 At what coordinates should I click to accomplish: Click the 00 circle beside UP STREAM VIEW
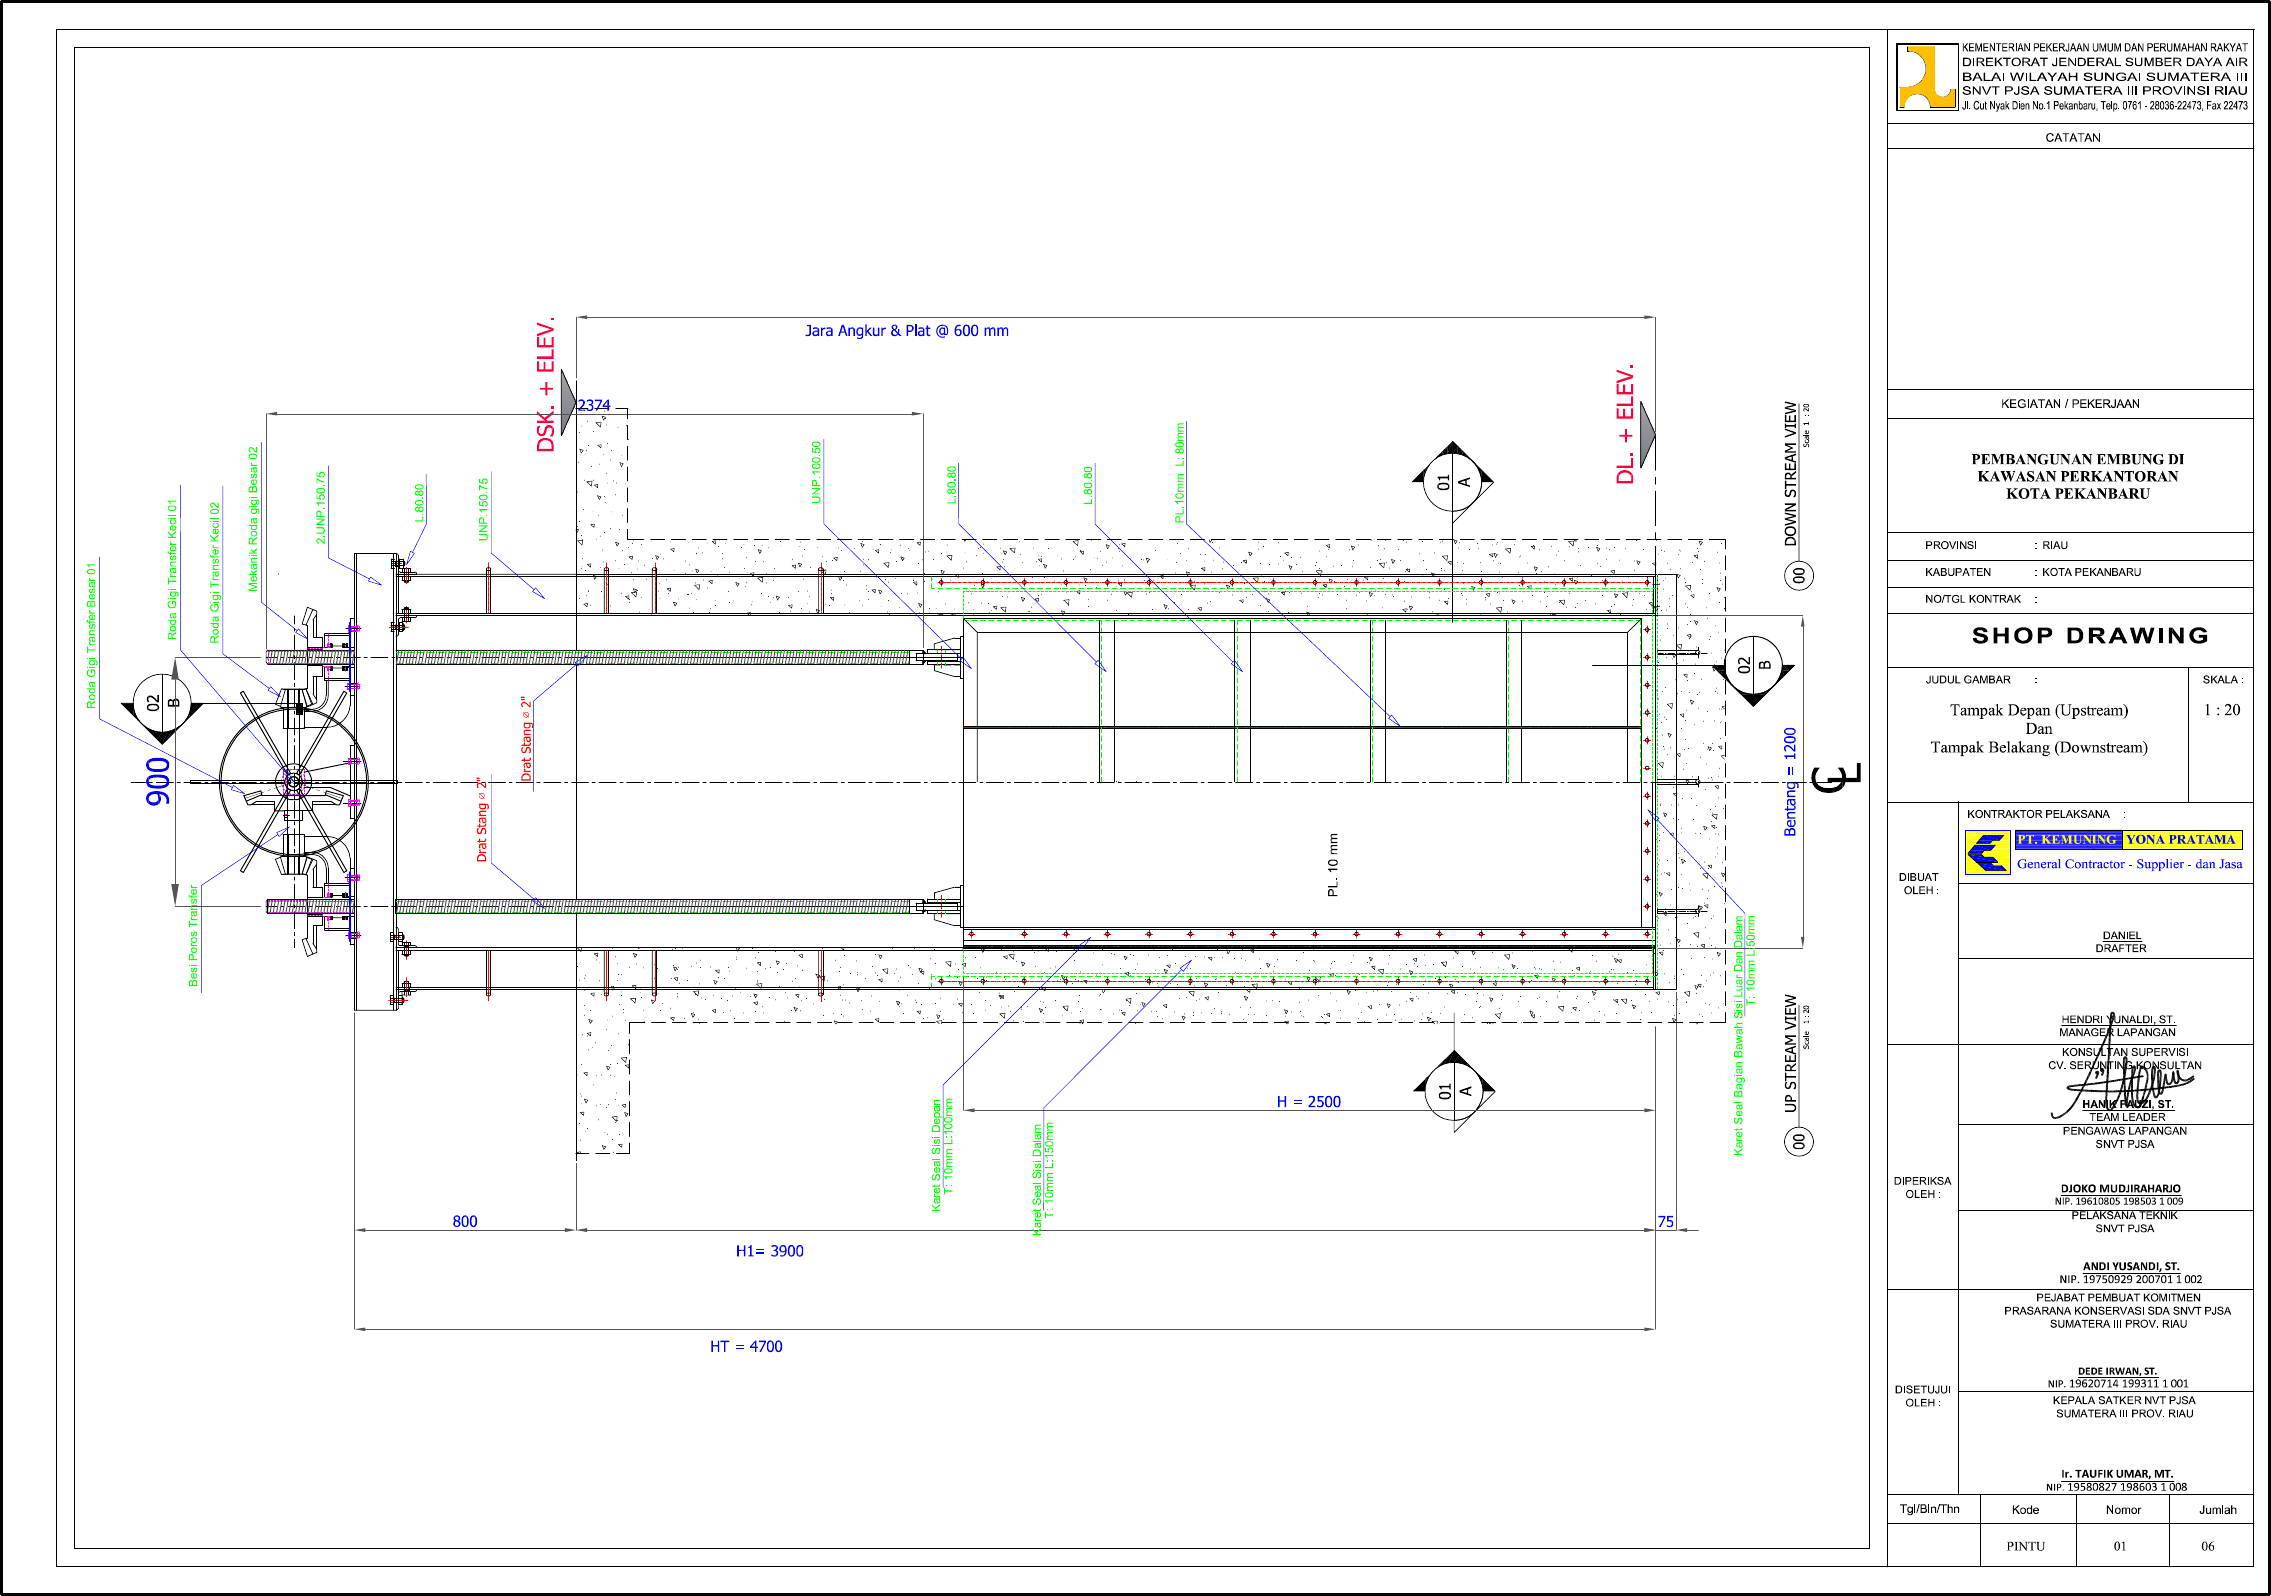[x=1799, y=1141]
